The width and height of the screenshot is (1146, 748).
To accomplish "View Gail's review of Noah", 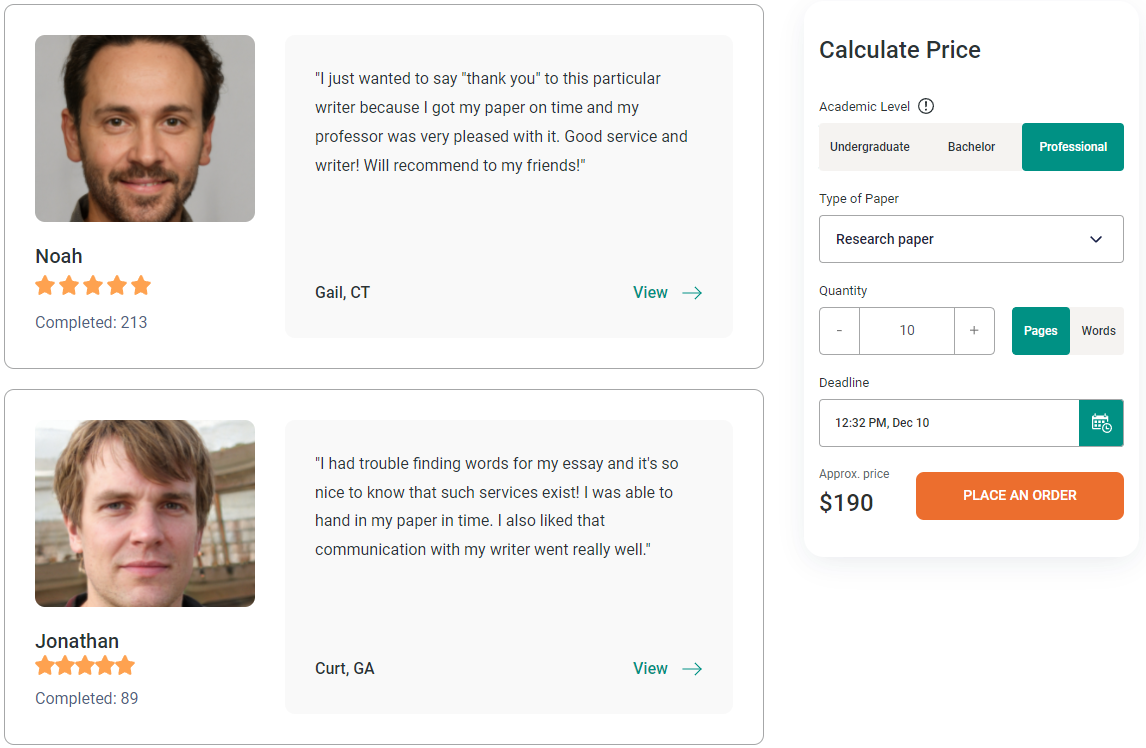I will [650, 293].
